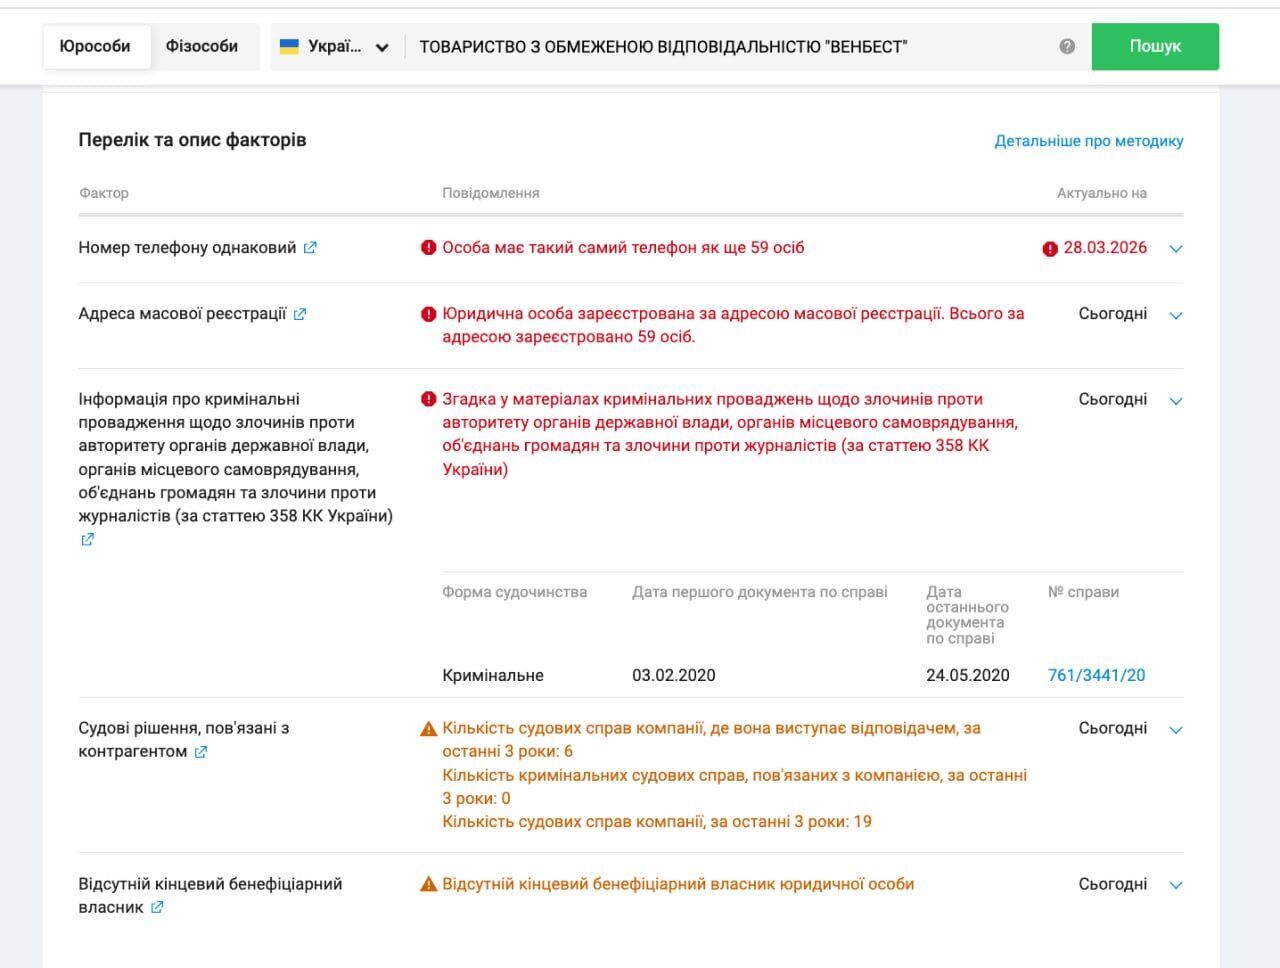Click red alert icon next to date 28.03.2026
1280x968 pixels.
coord(1050,249)
